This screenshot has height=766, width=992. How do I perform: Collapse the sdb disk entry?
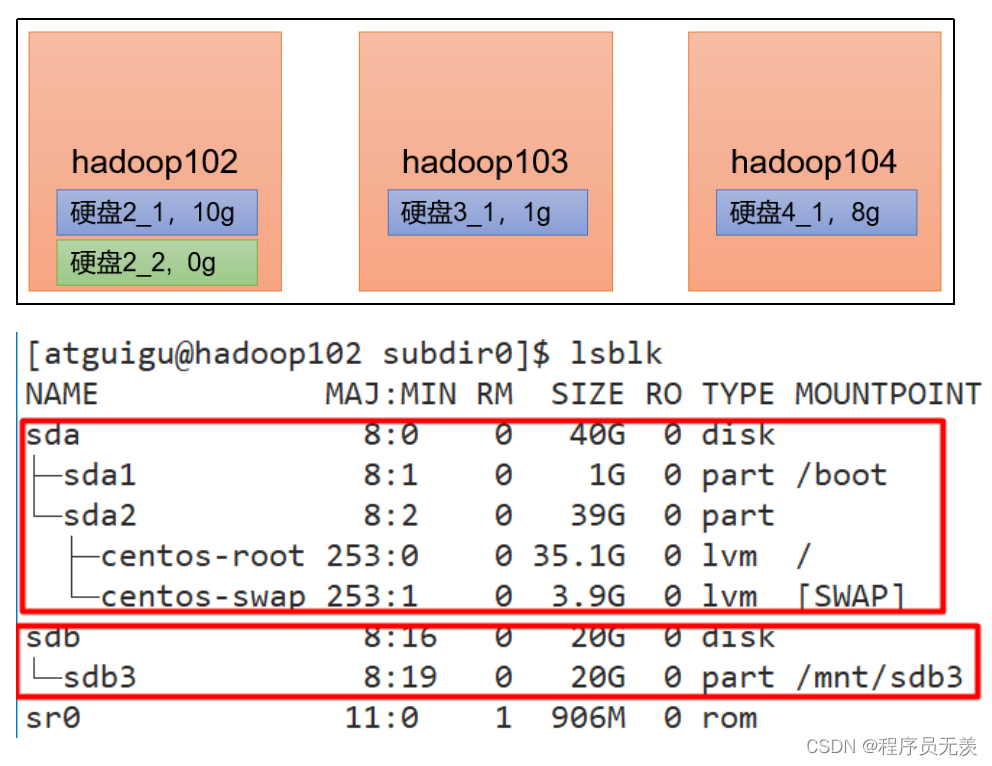53,636
